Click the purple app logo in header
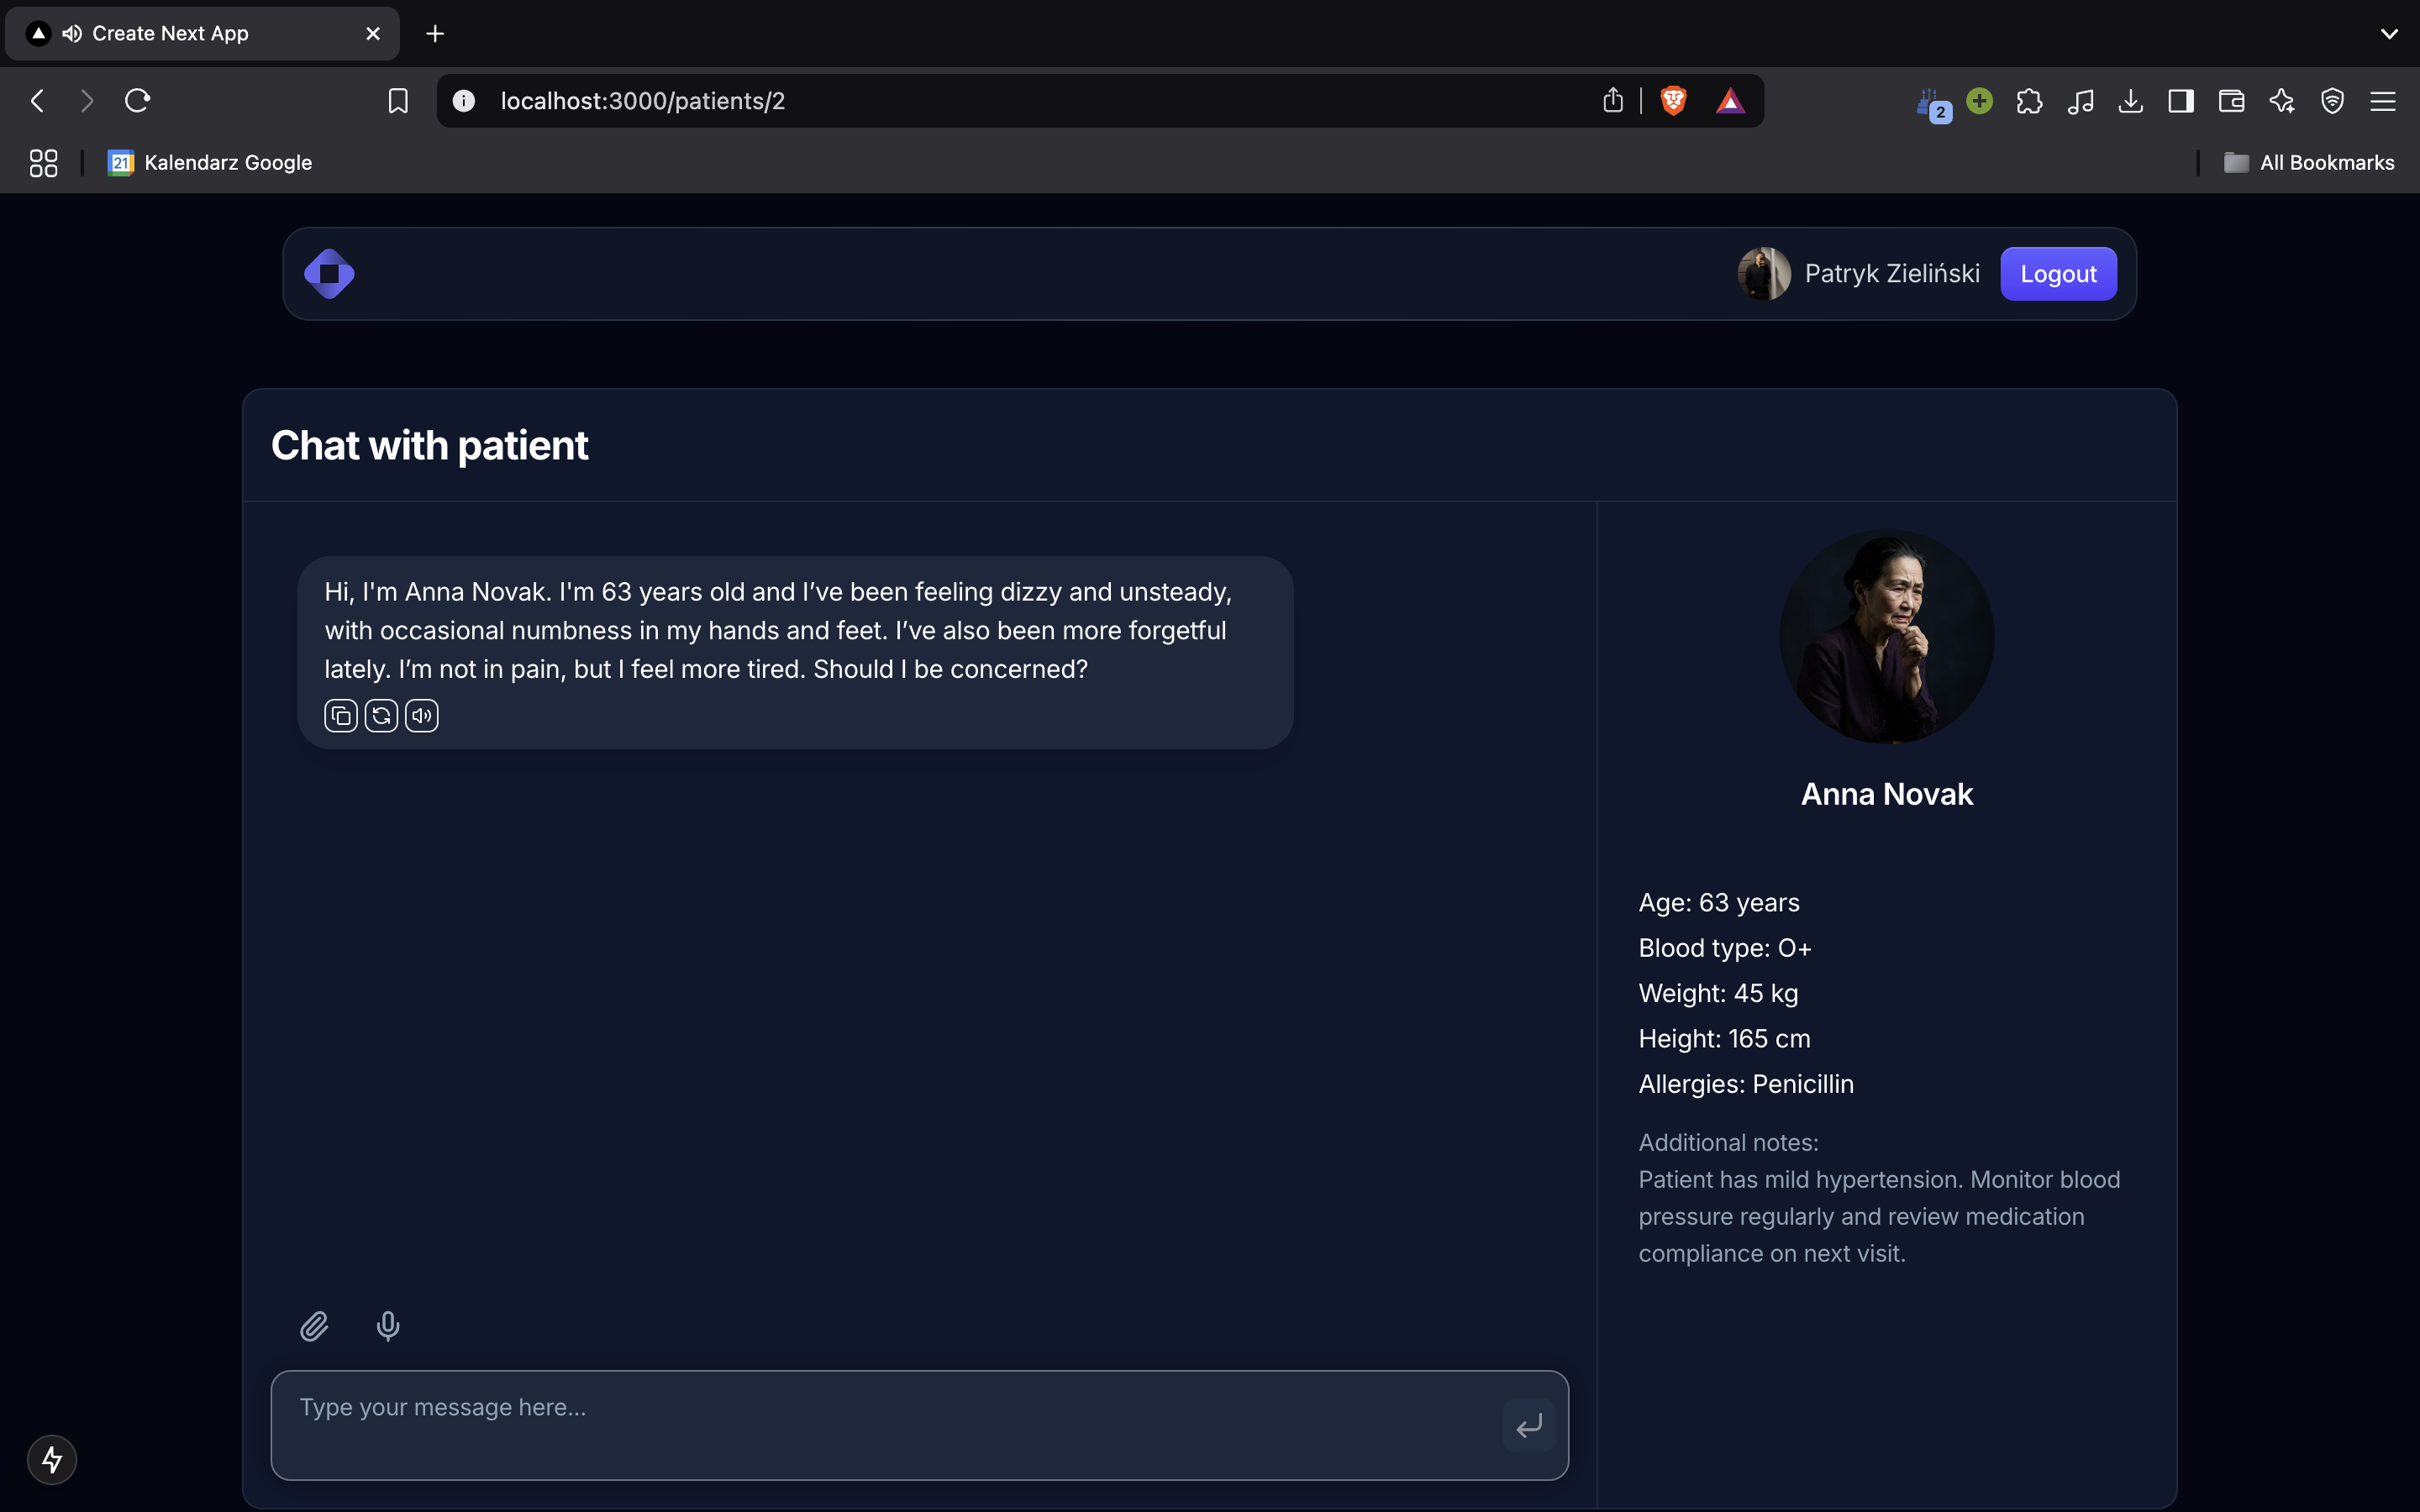The width and height of the screenshot is (2420, 1512). coord(329,274)
